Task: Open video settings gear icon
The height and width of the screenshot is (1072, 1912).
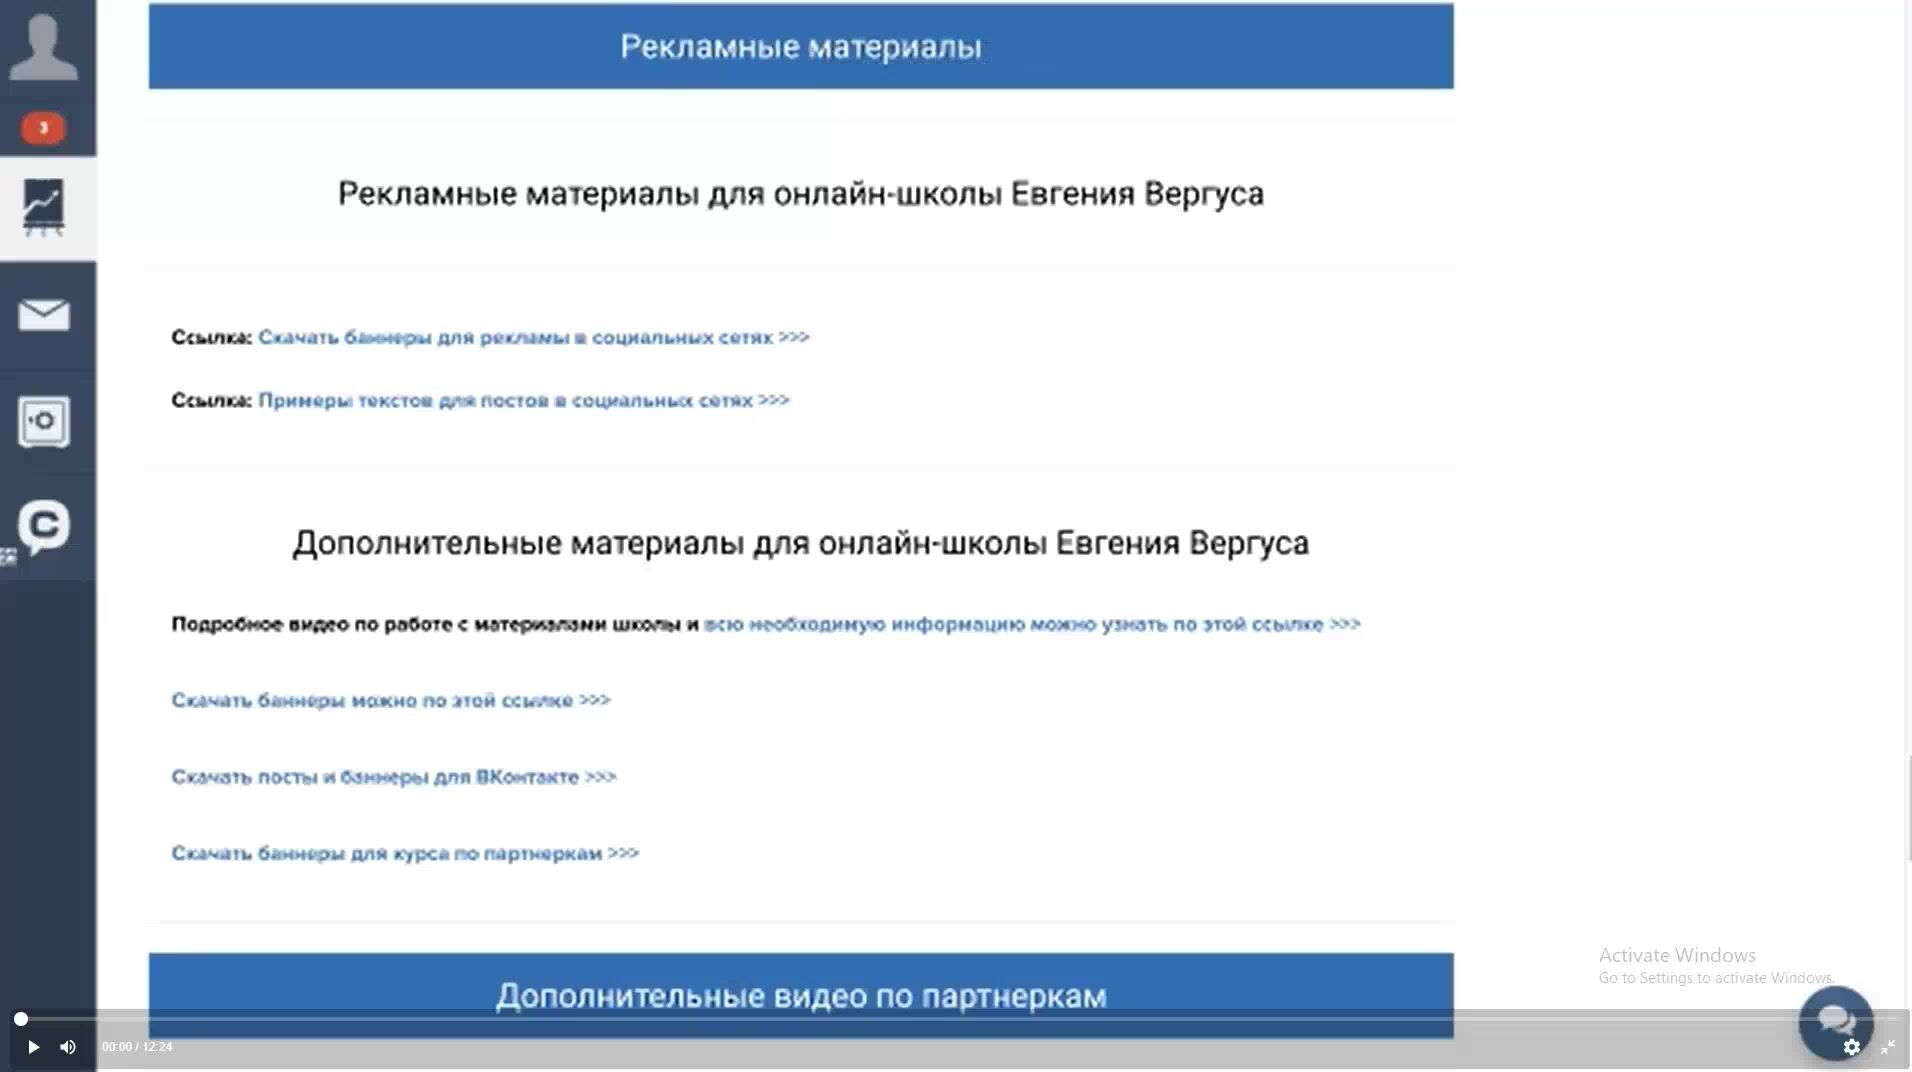Action: pos(1852,1047)
